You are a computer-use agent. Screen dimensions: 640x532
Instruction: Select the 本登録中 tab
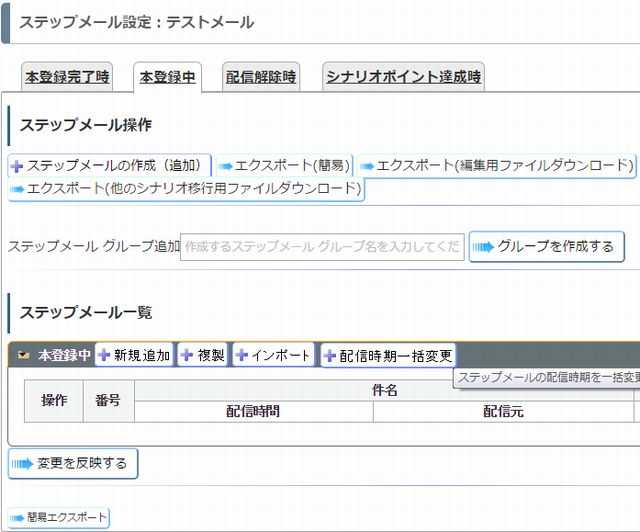click(x=167, y=77)
